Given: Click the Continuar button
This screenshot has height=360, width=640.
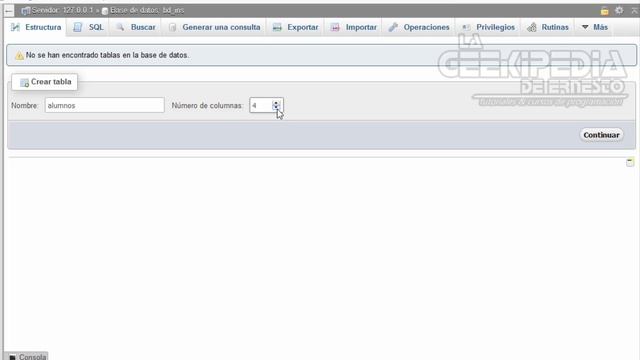Looking at the screenshot, I should 601,135.
